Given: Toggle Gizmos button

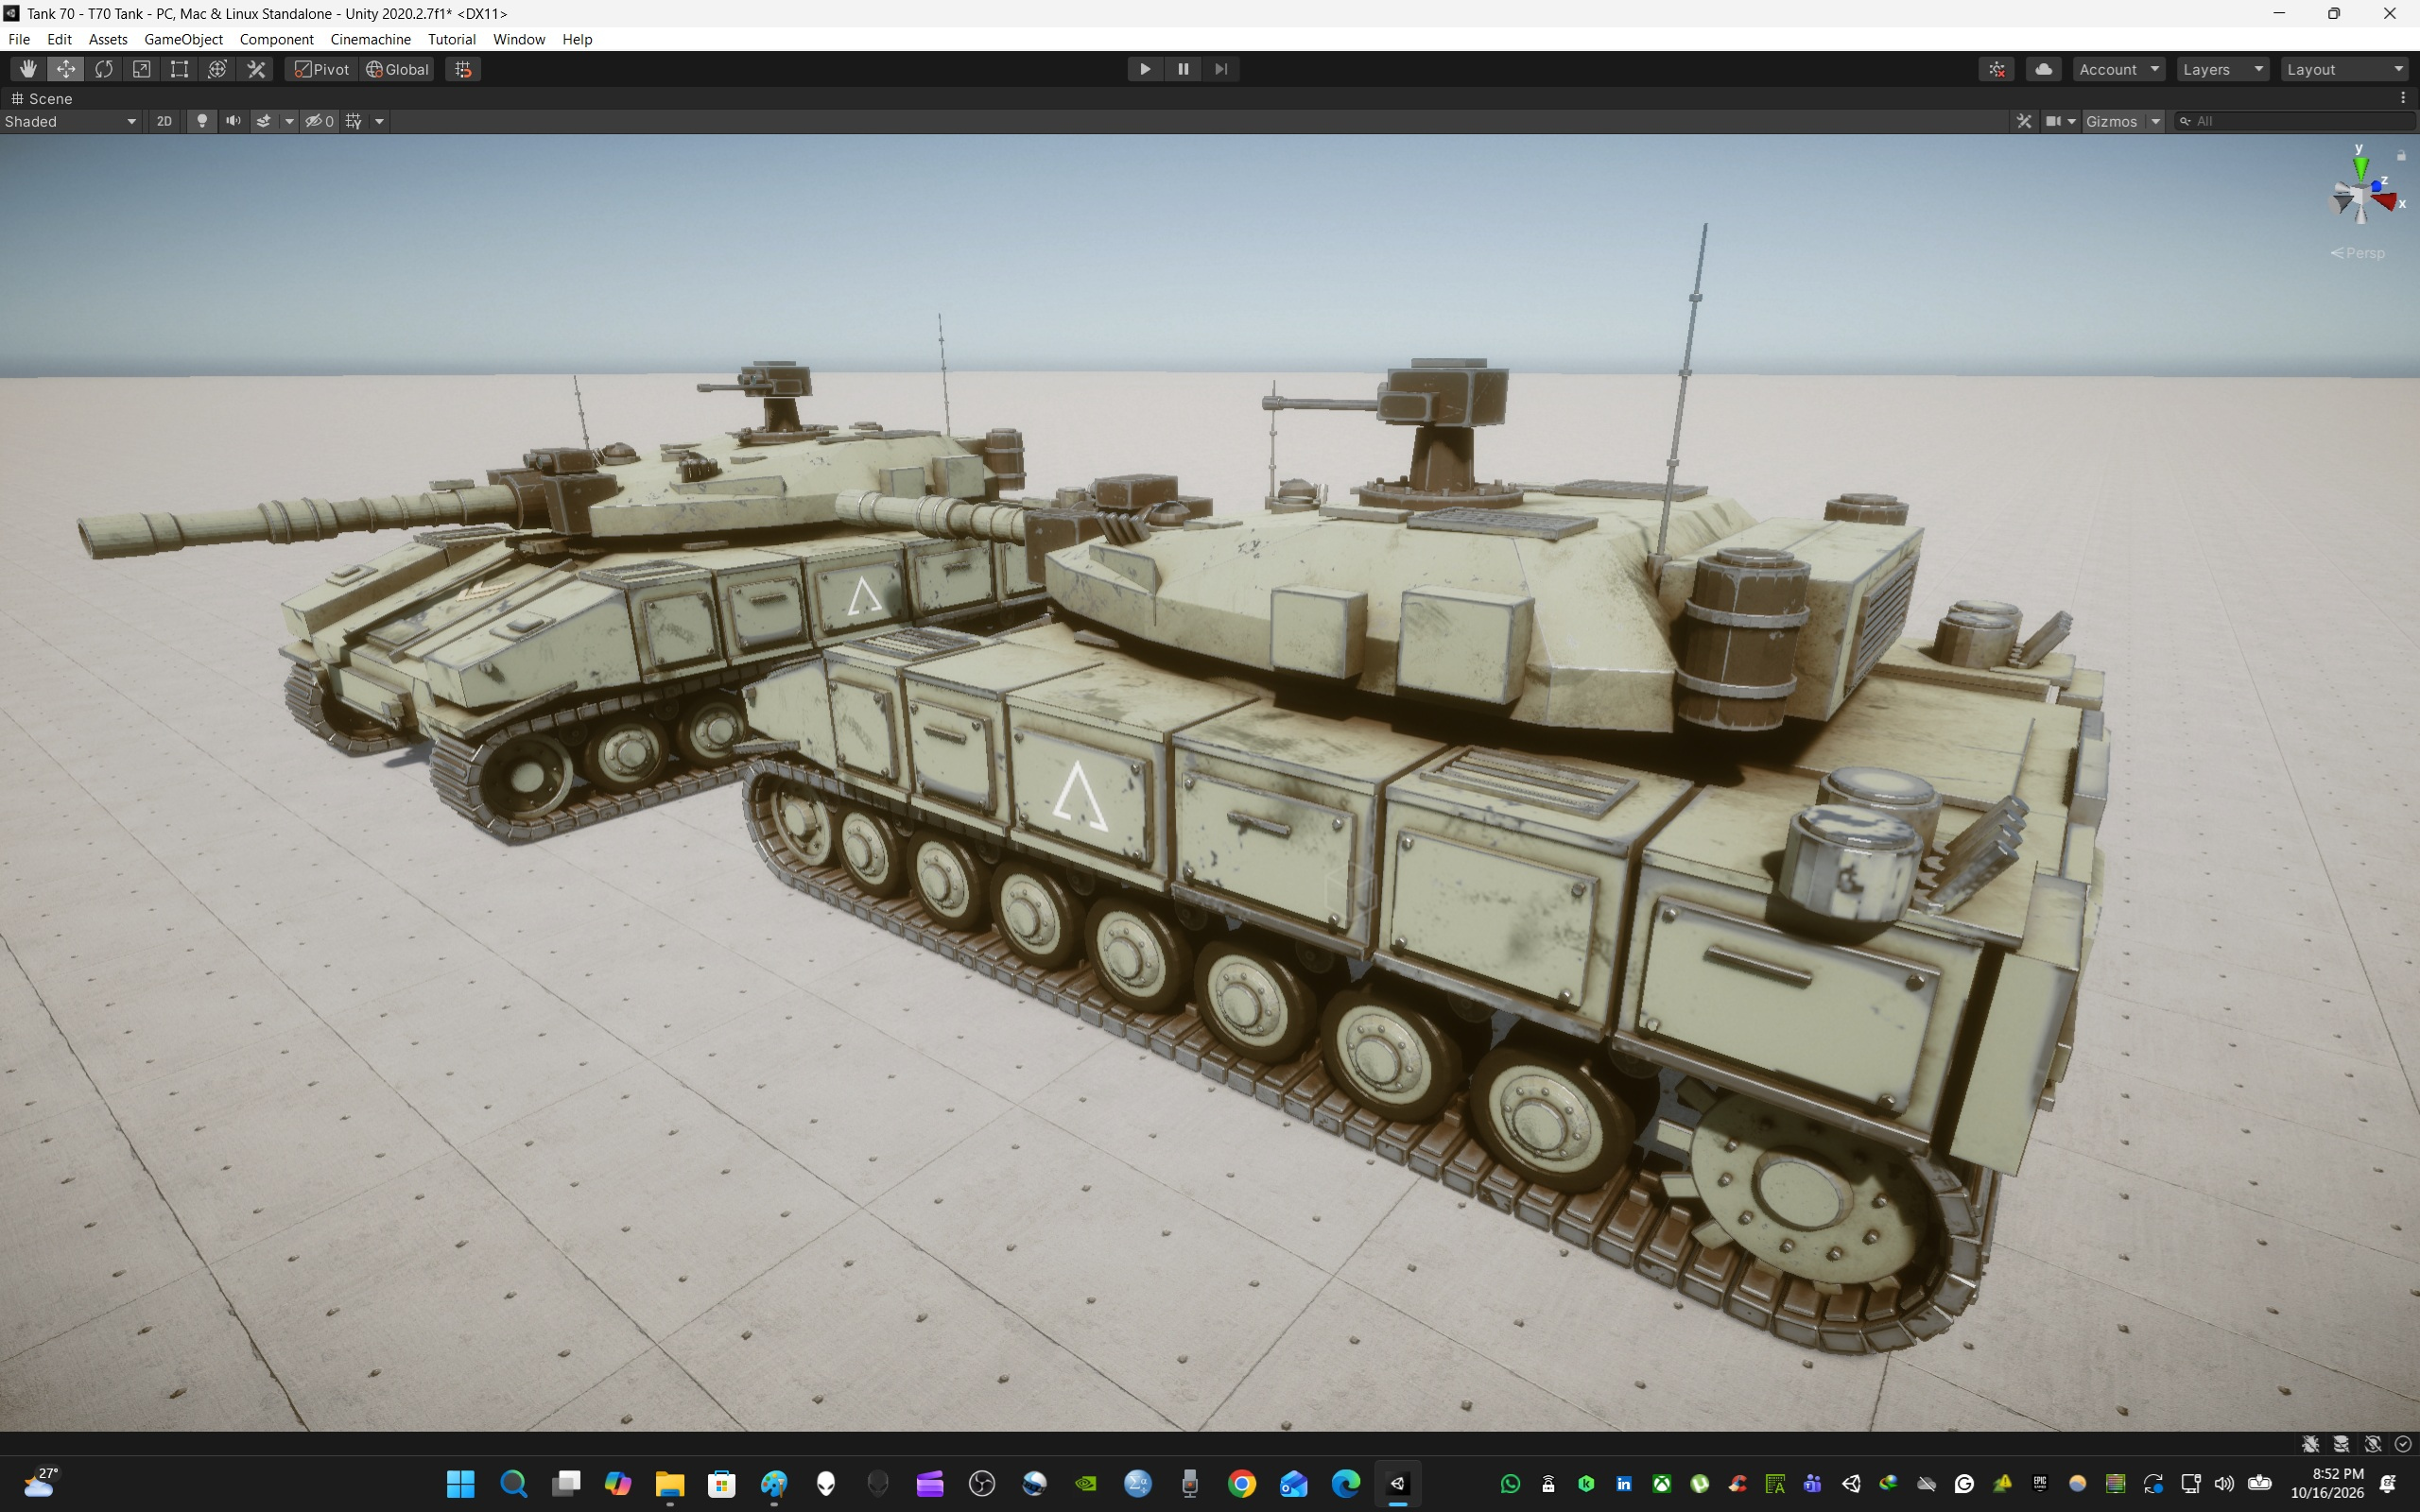Looking at the screenshot, I should (x=2112, y=121).
